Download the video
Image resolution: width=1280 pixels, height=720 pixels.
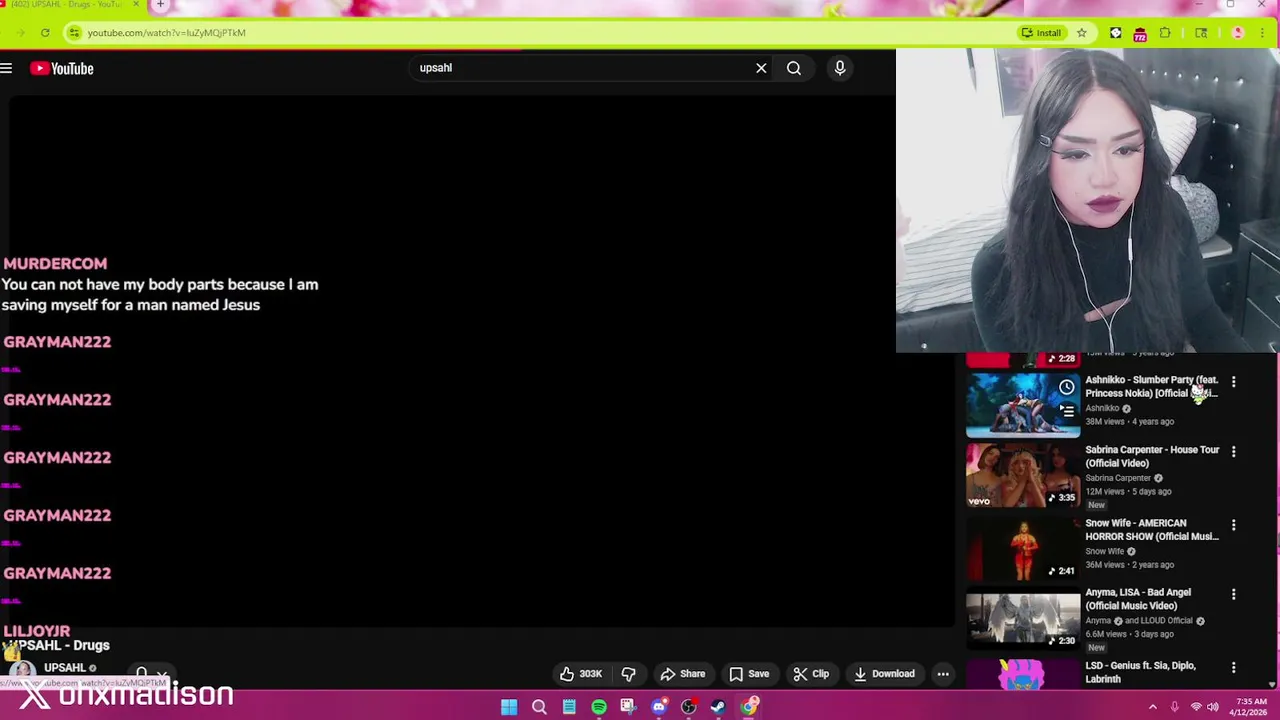point(884,674)
